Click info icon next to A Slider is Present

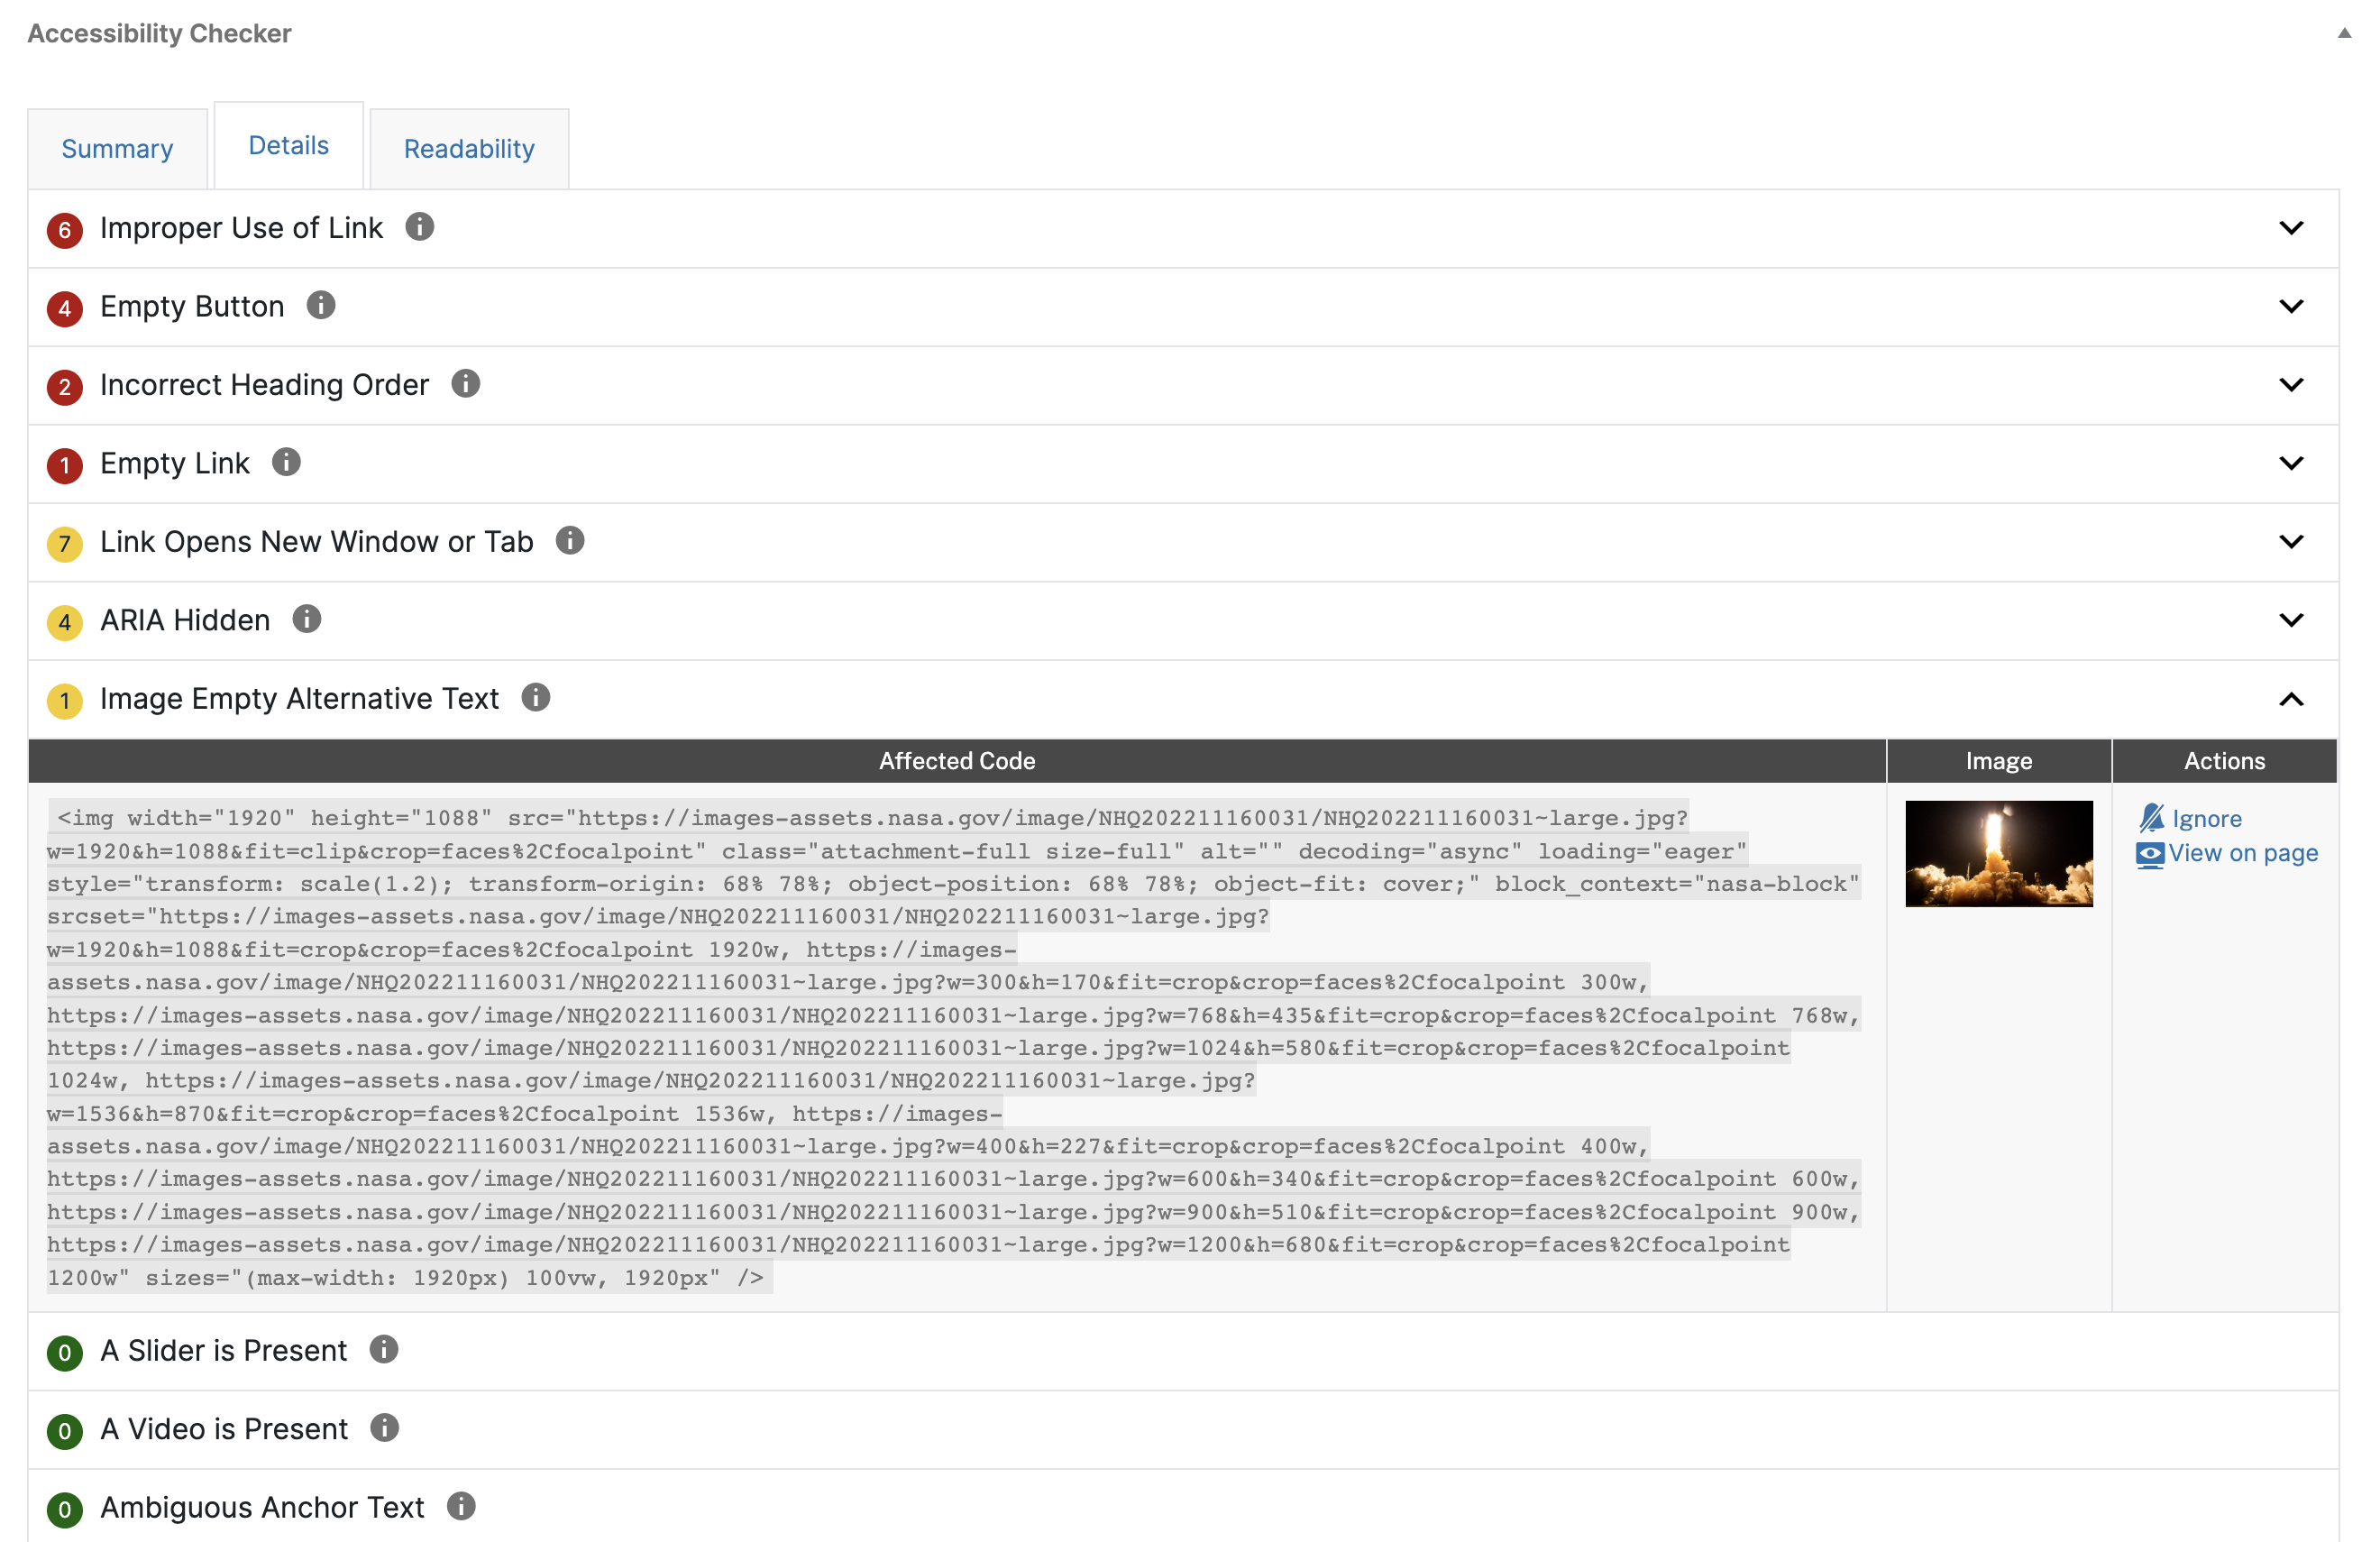pos(384,1349)
